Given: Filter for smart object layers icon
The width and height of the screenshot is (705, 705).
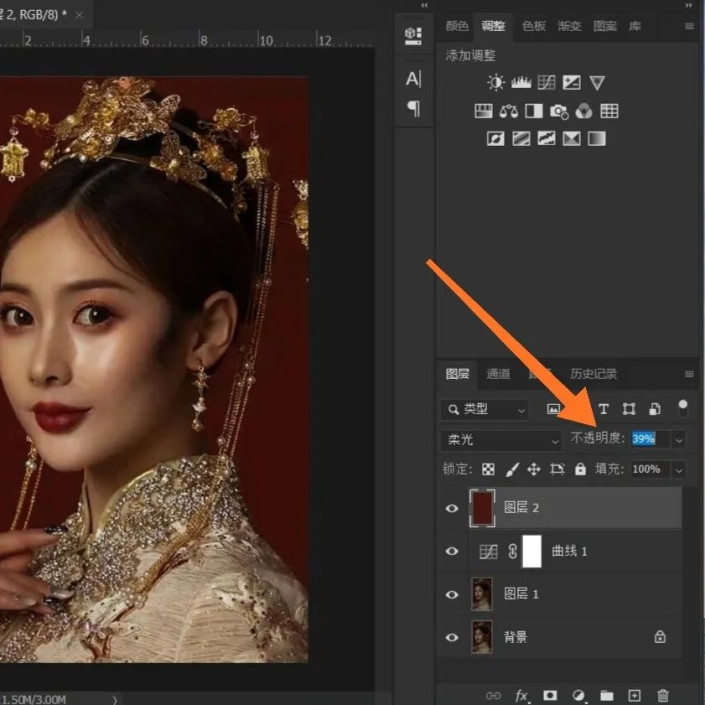Looking at the screenshot, I should (x=655, y=409).
